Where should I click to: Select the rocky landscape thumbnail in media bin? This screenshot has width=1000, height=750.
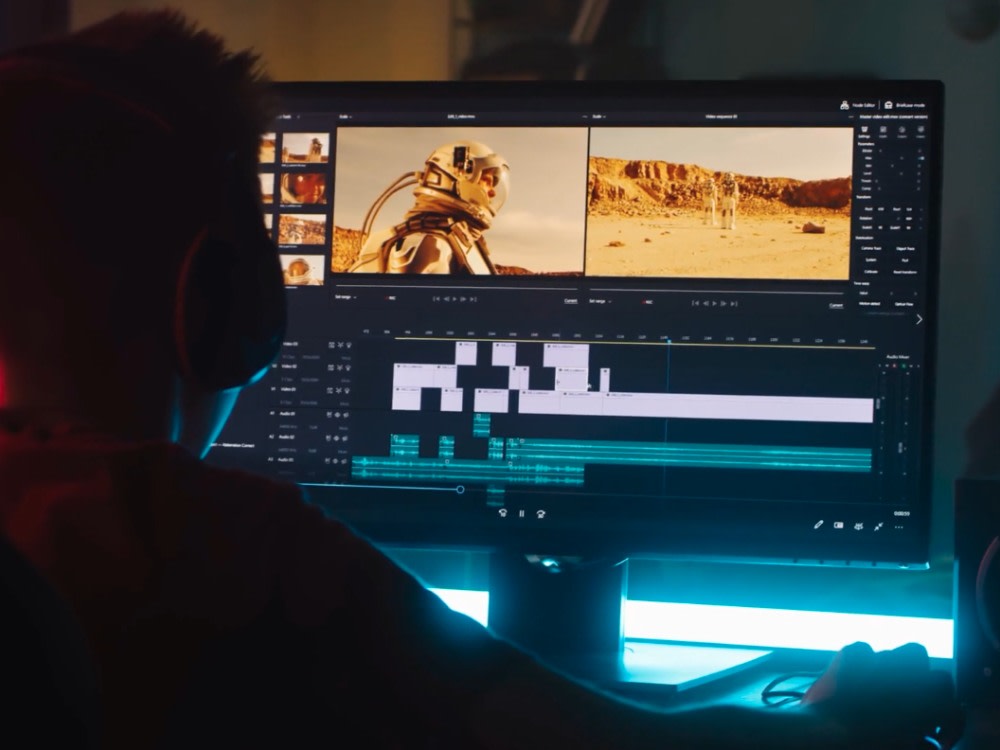302,230
